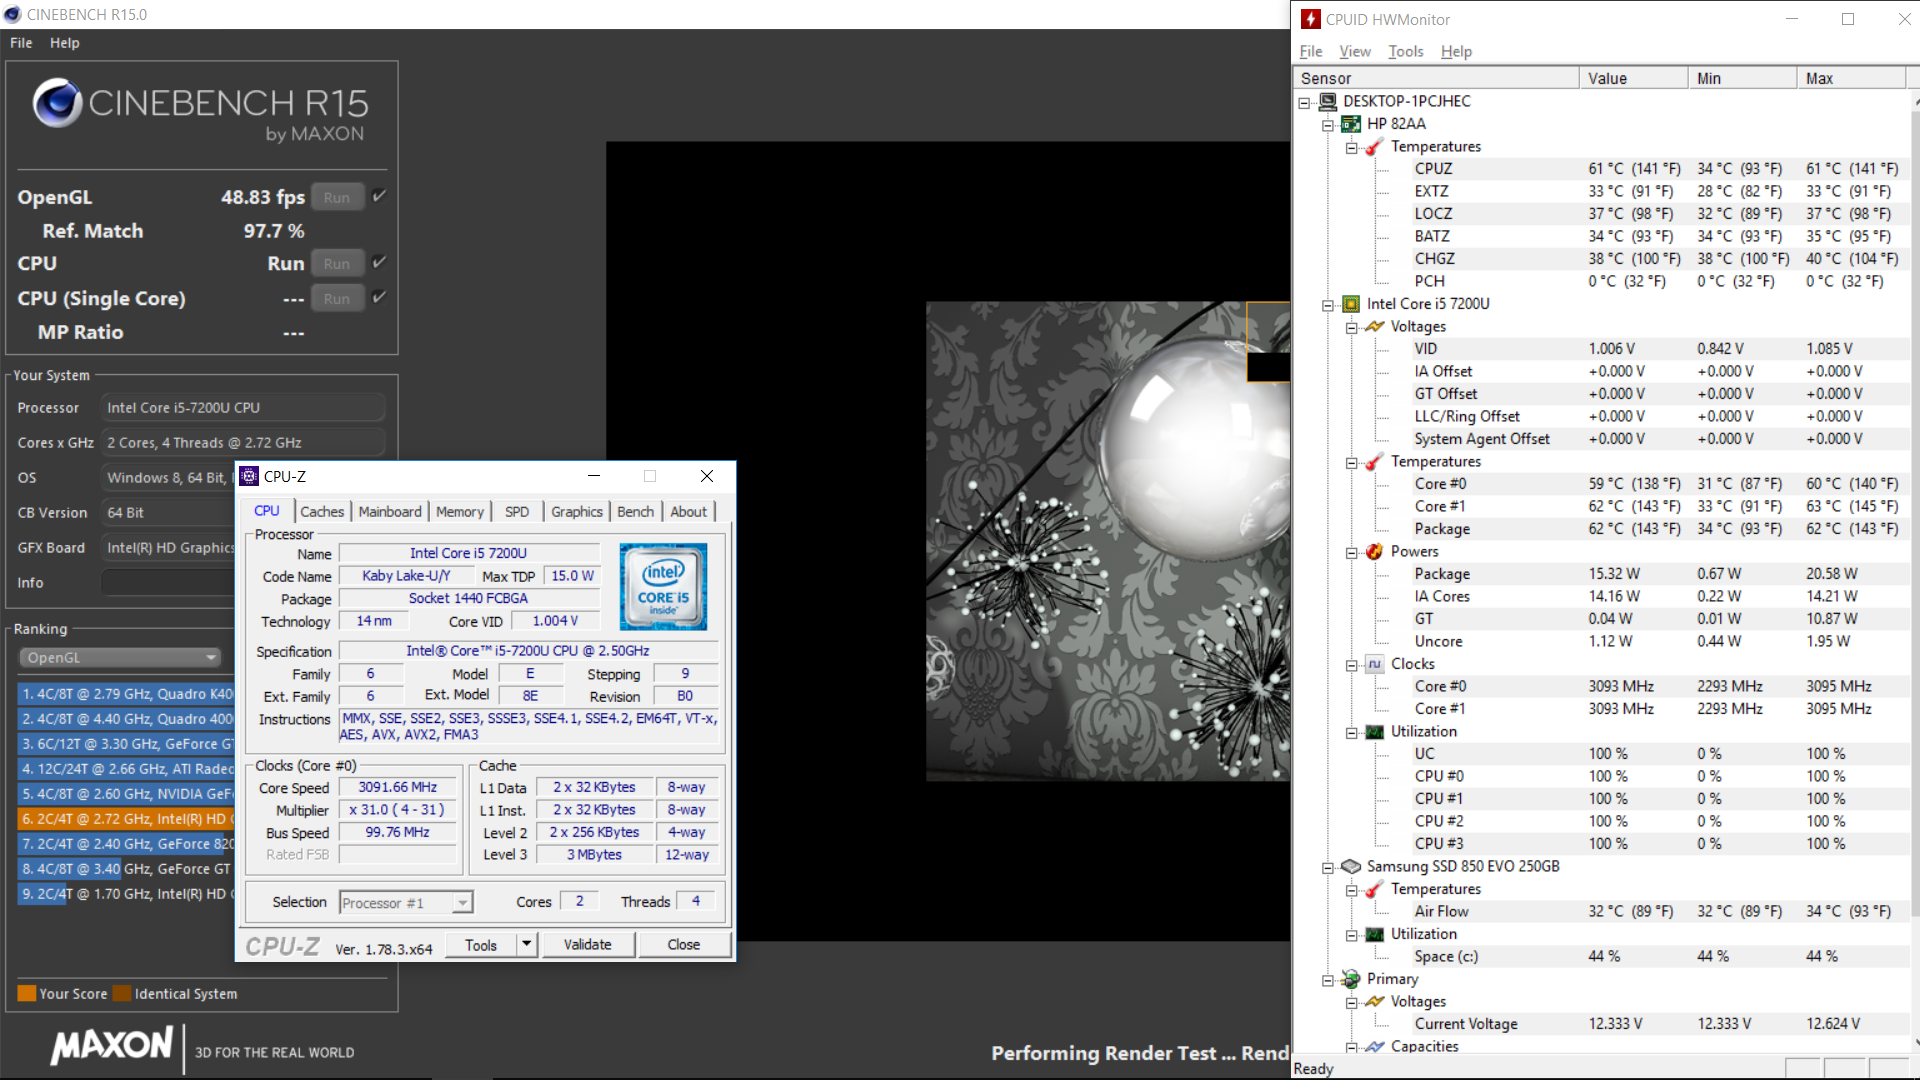The height and width of the screenshot is (1080, 1920).
Task: Select the Intel Core i5 7200U chip icon
Action: pyautogui.click(x=1351, y=304)
